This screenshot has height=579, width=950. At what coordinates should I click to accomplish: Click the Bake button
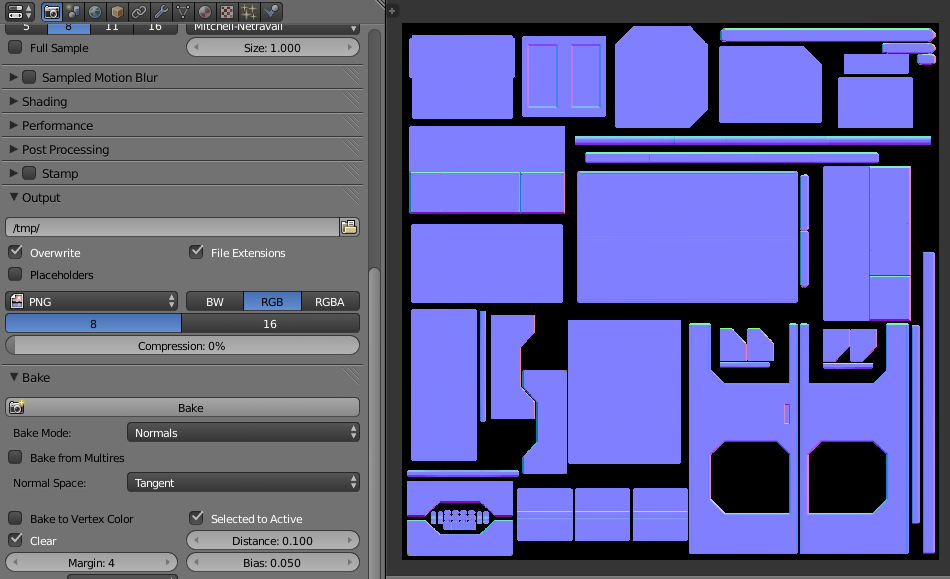click(182, 407)
